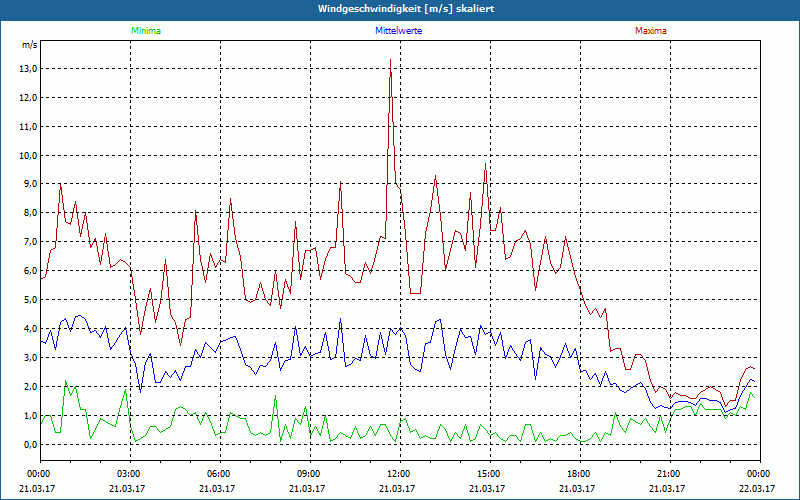Click the 0,0 y-axis value
The height and width of the screenshot is (500, 800).
[31, 444]
